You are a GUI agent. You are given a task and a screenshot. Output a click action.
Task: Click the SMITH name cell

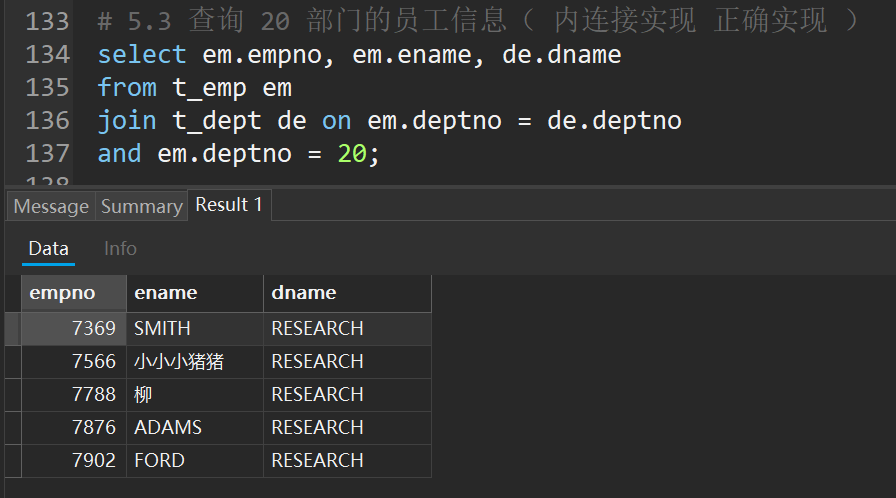tap(195, 328)
